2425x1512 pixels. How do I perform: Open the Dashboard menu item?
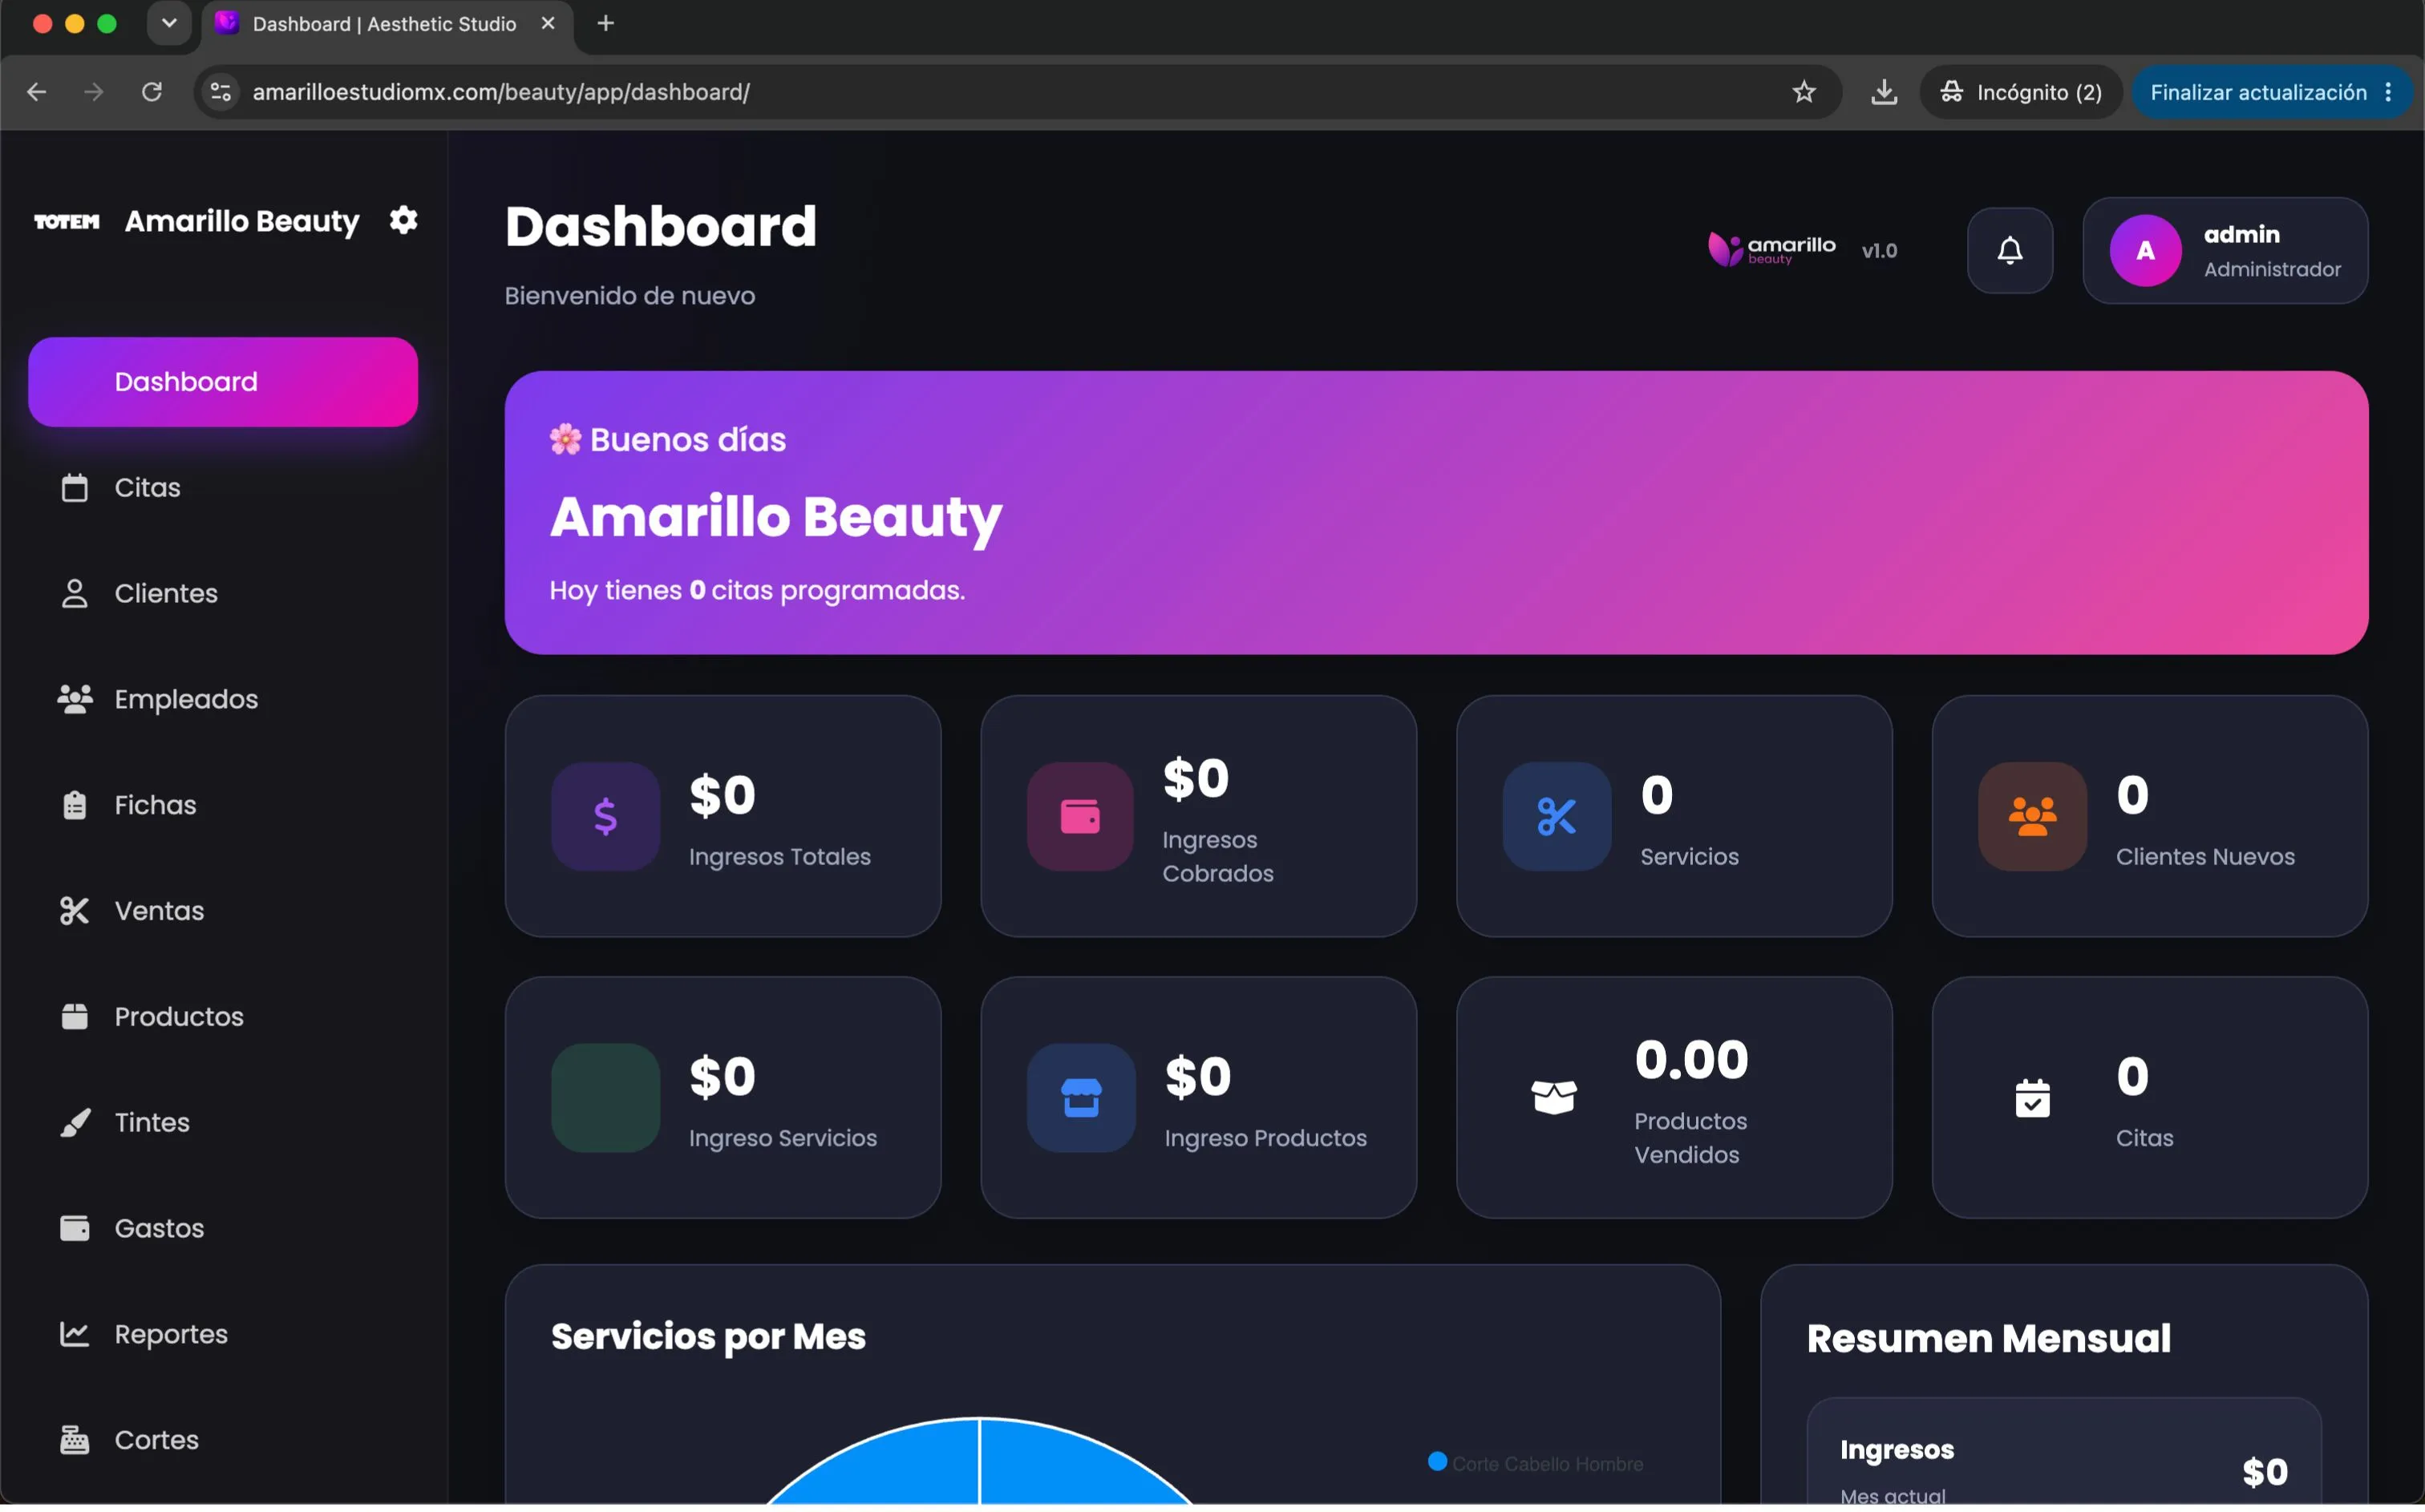pyautogui.click(x=223, y=382)
